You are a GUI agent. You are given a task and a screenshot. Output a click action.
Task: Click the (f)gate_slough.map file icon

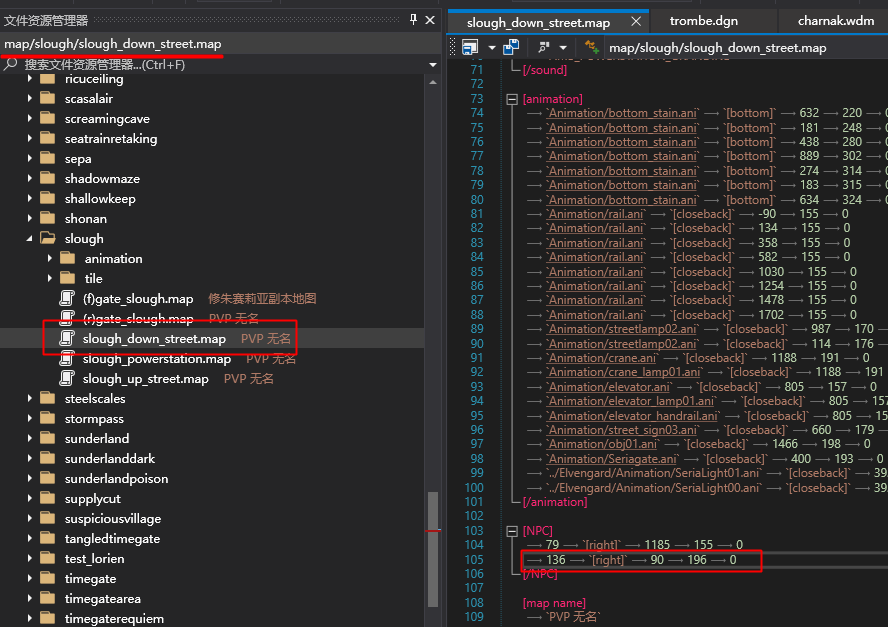tap(67, 298)
